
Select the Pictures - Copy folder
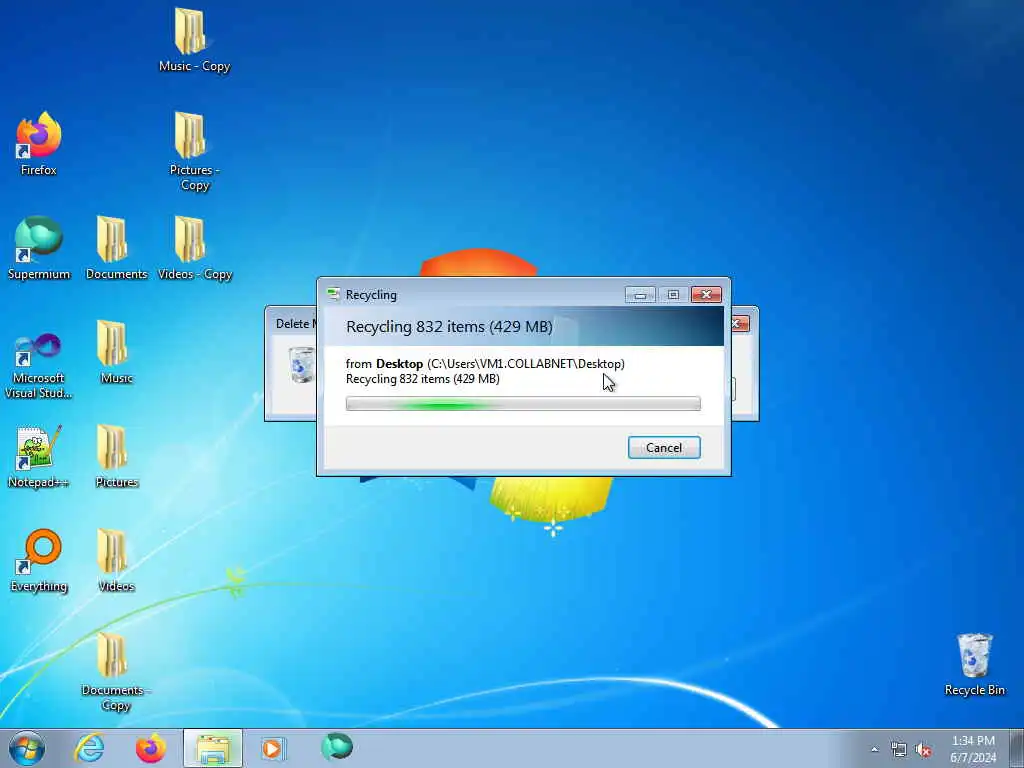pos(194,152)
